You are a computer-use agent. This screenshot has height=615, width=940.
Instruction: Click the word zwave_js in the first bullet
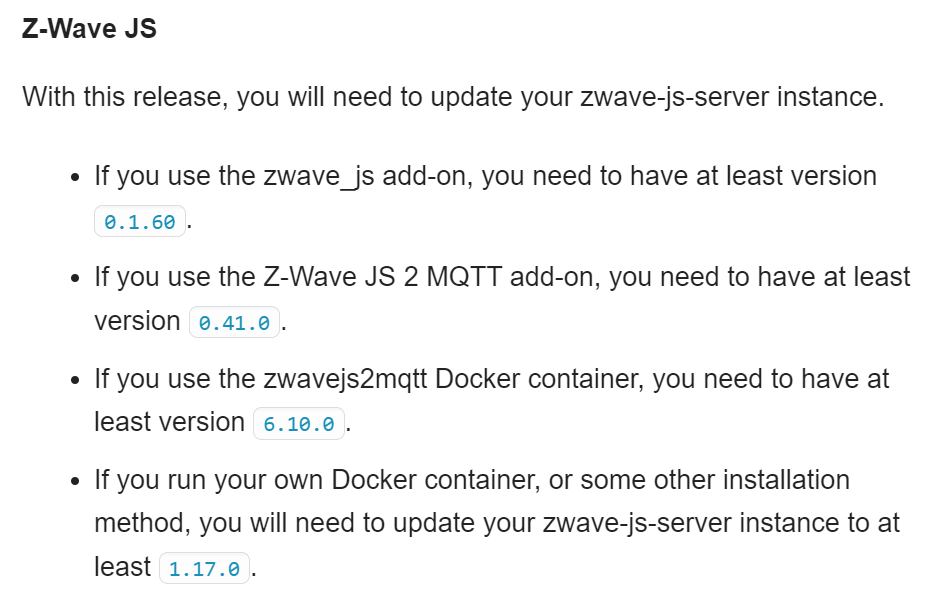[319, 176]
